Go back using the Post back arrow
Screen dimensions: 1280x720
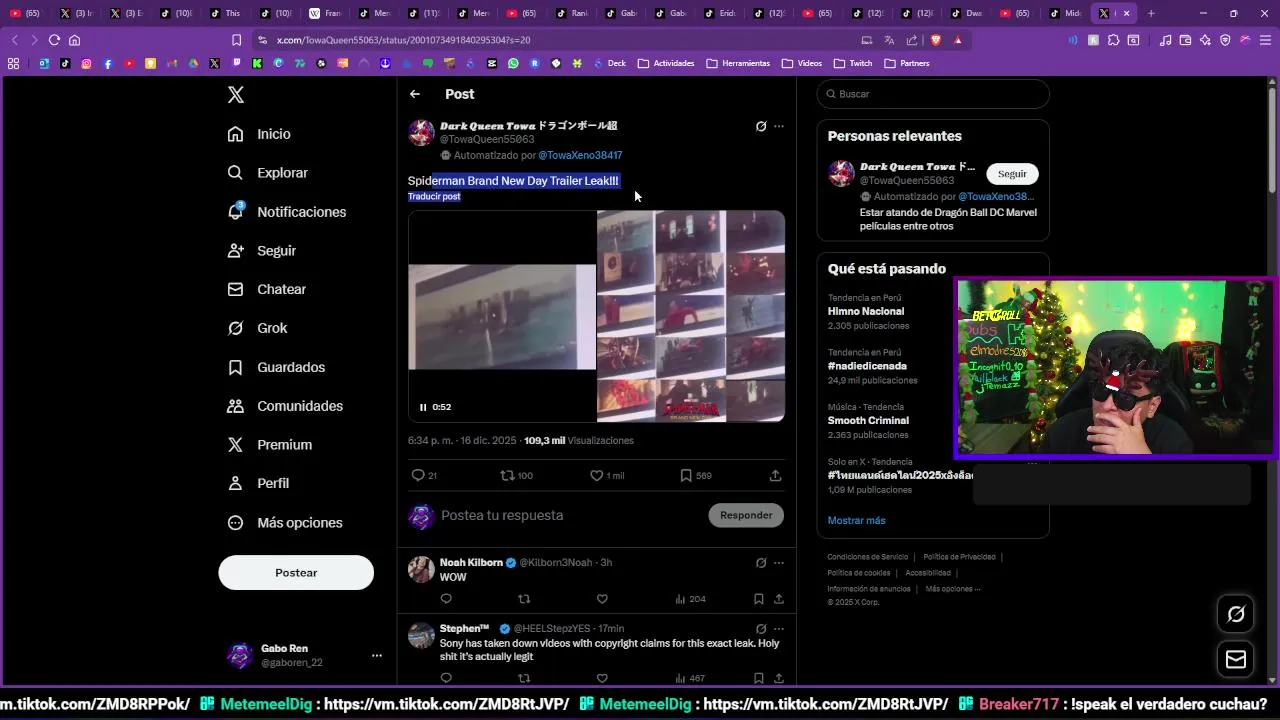(415, 94)
